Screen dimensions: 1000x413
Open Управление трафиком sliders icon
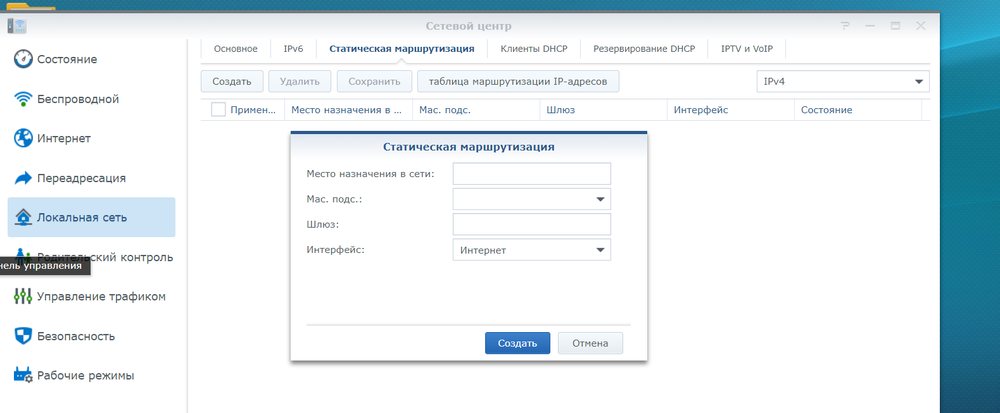click(x=22, y=296)
